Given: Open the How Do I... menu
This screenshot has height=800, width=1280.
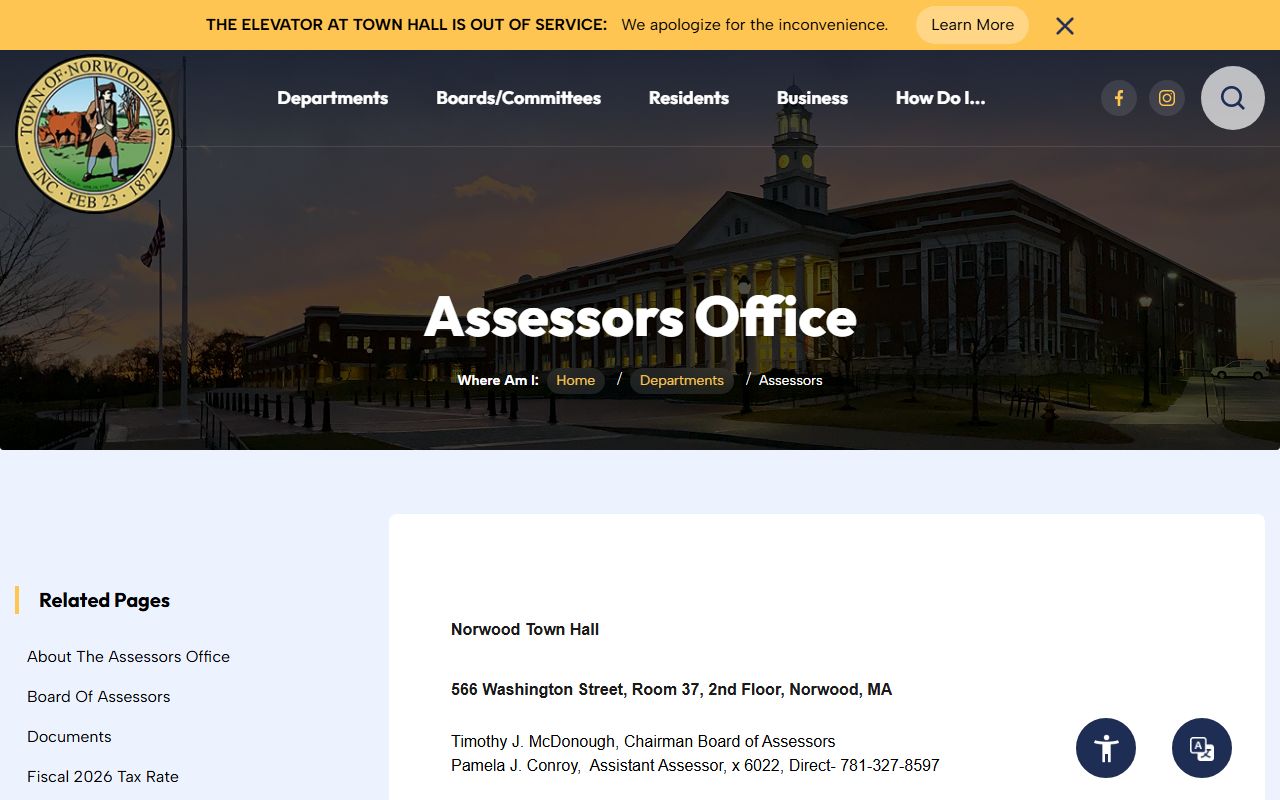Looking at the screenshot, I should [x=940, y=98].
